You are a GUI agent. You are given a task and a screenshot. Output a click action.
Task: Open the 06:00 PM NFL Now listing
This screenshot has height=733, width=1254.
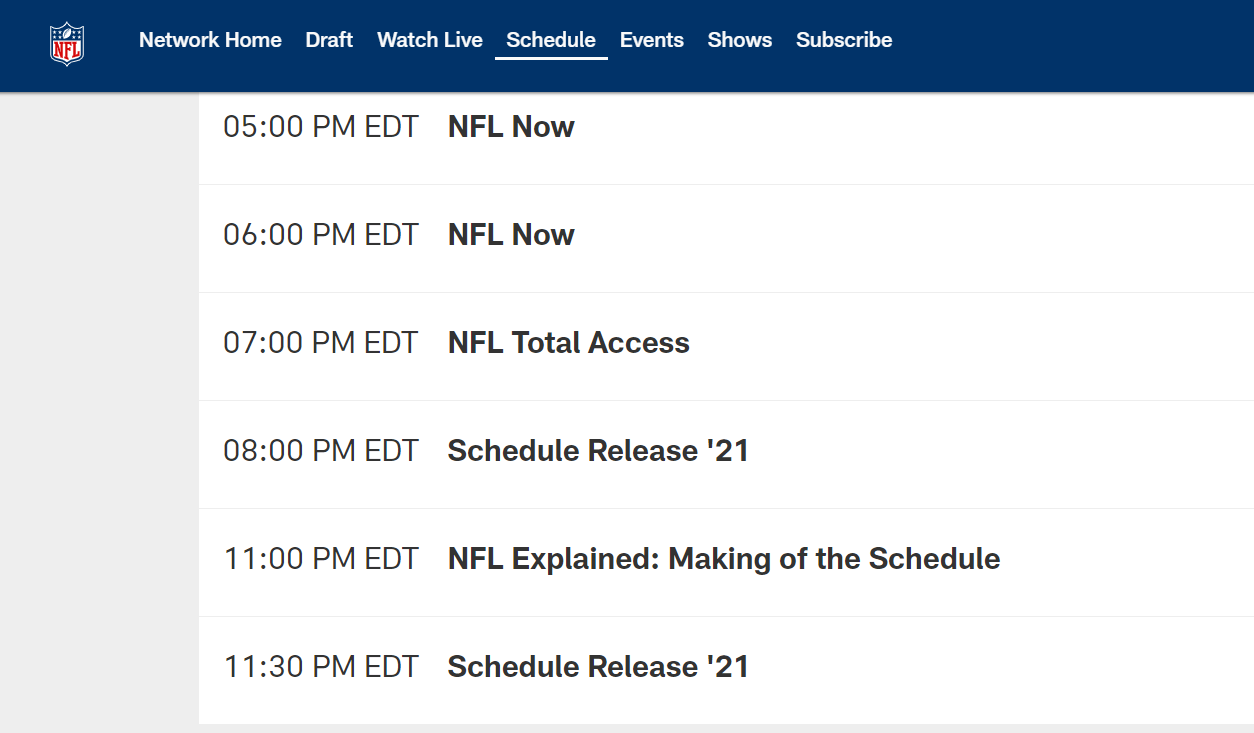(x=511, y=235)
